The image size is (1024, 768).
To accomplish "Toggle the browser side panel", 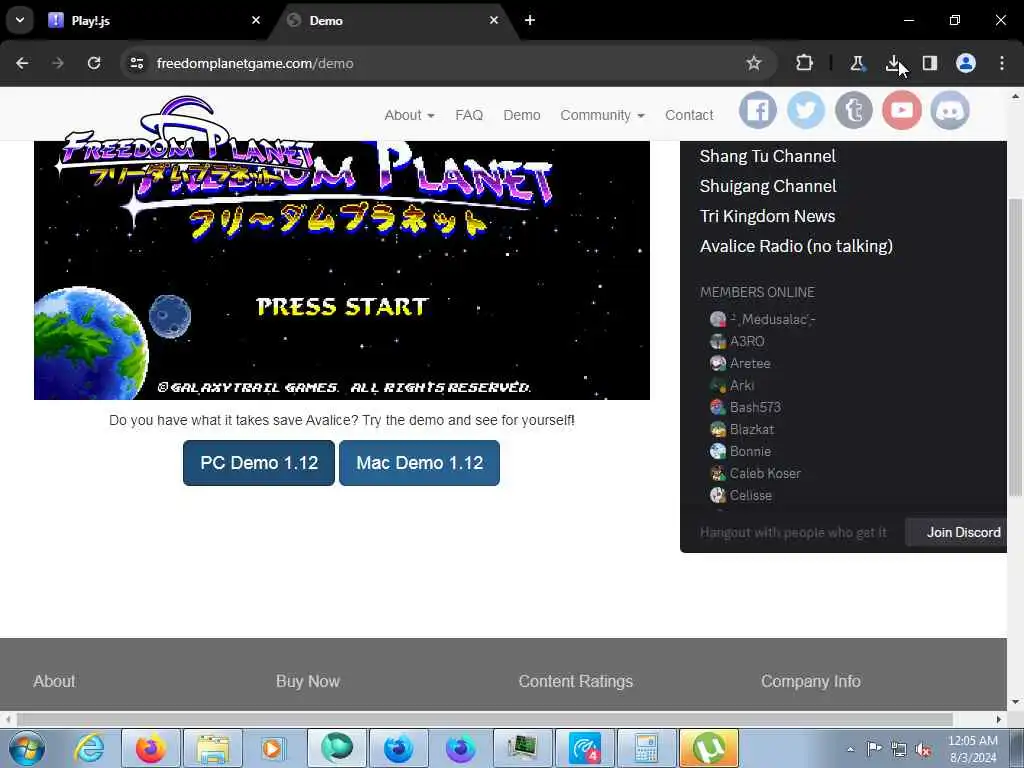I will [930, 63].
